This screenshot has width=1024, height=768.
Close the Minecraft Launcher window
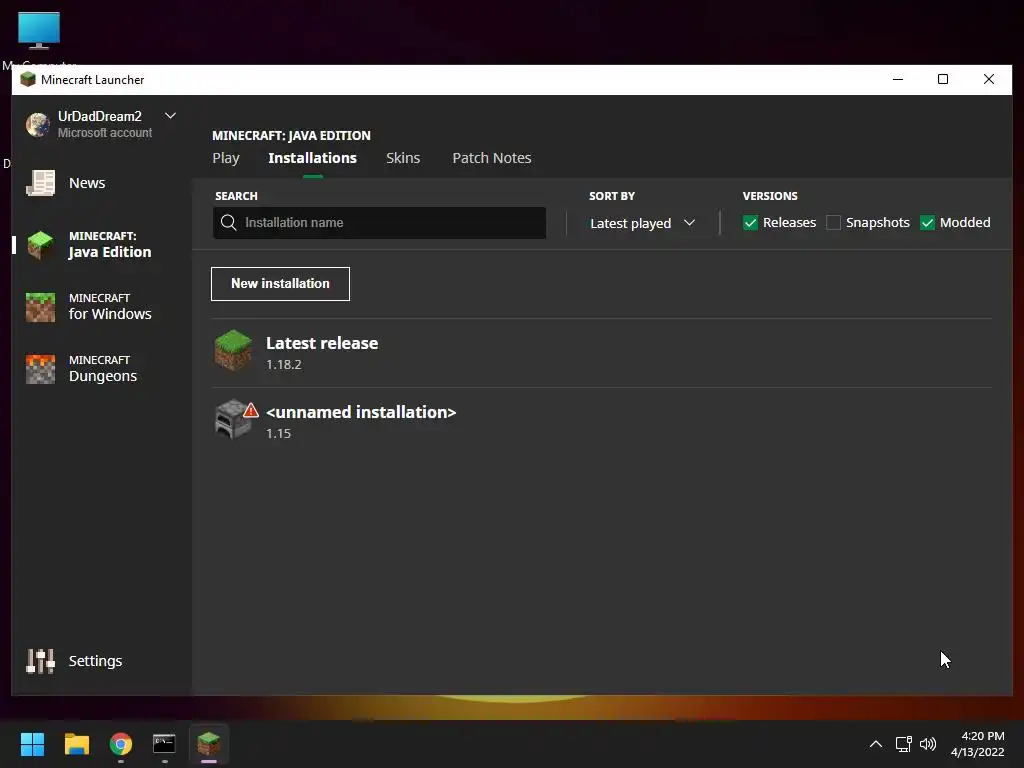click(989, 79)
